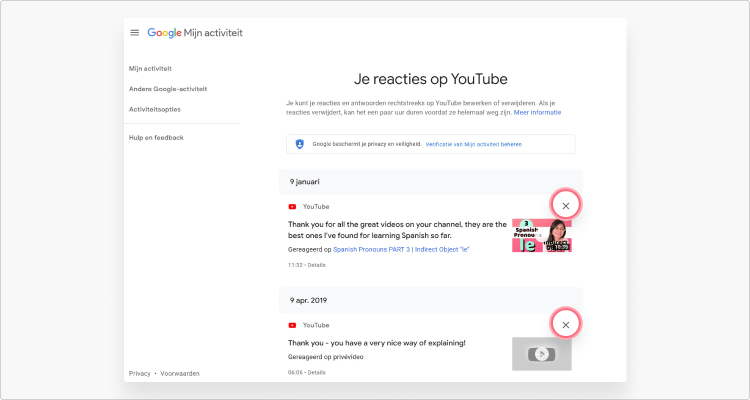Open Spanish Pronouns PART 3 video link

[x=401, y=249]
